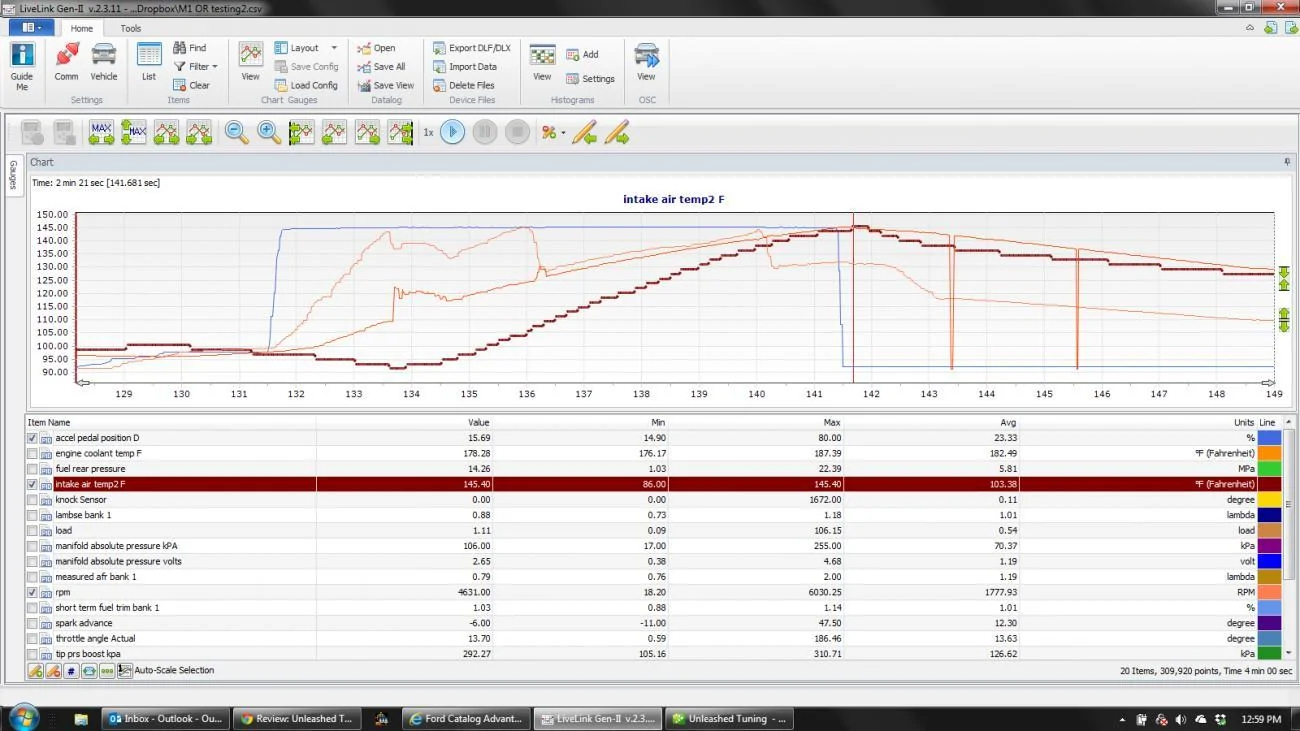Click the yellow swatch for knock Sensor
The width and height of the screenshot is (1300, 731).
coord(1268,500)
